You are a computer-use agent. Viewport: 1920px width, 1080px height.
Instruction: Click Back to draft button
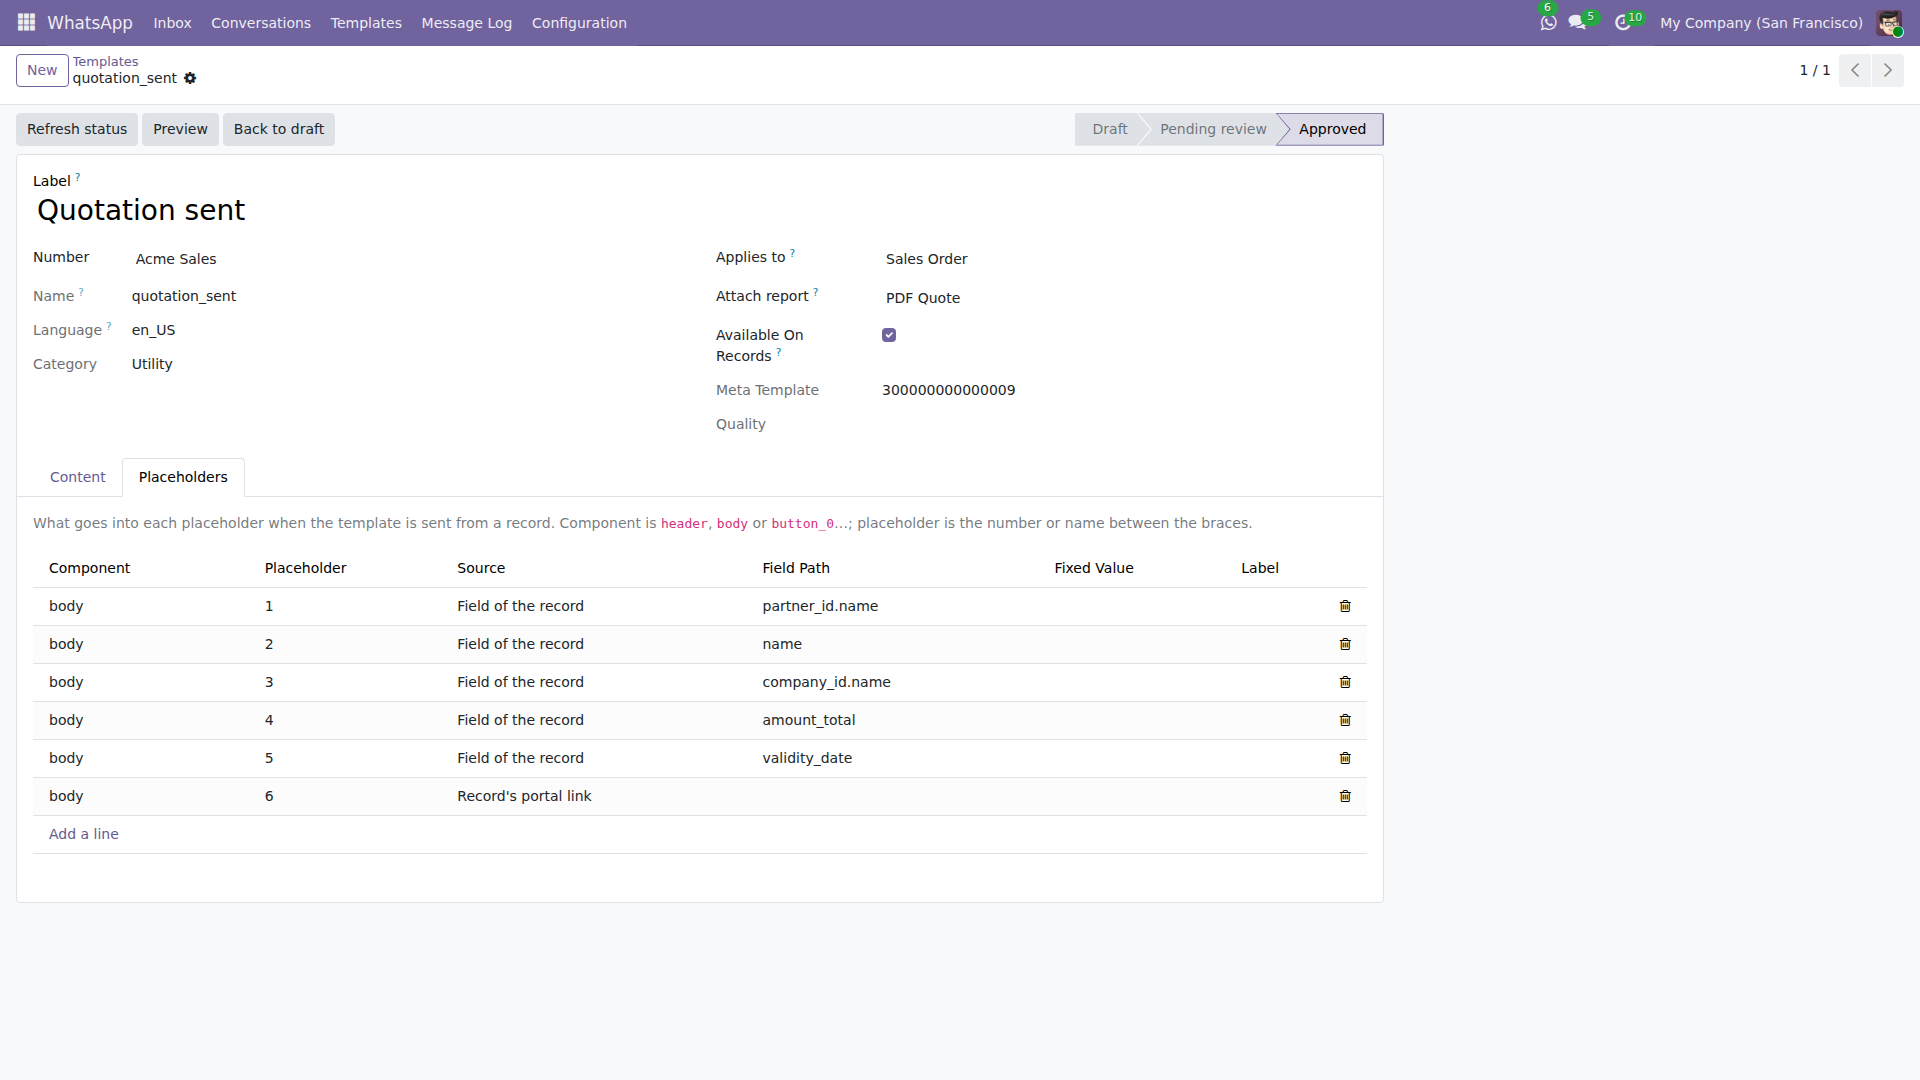pos(279,129)
